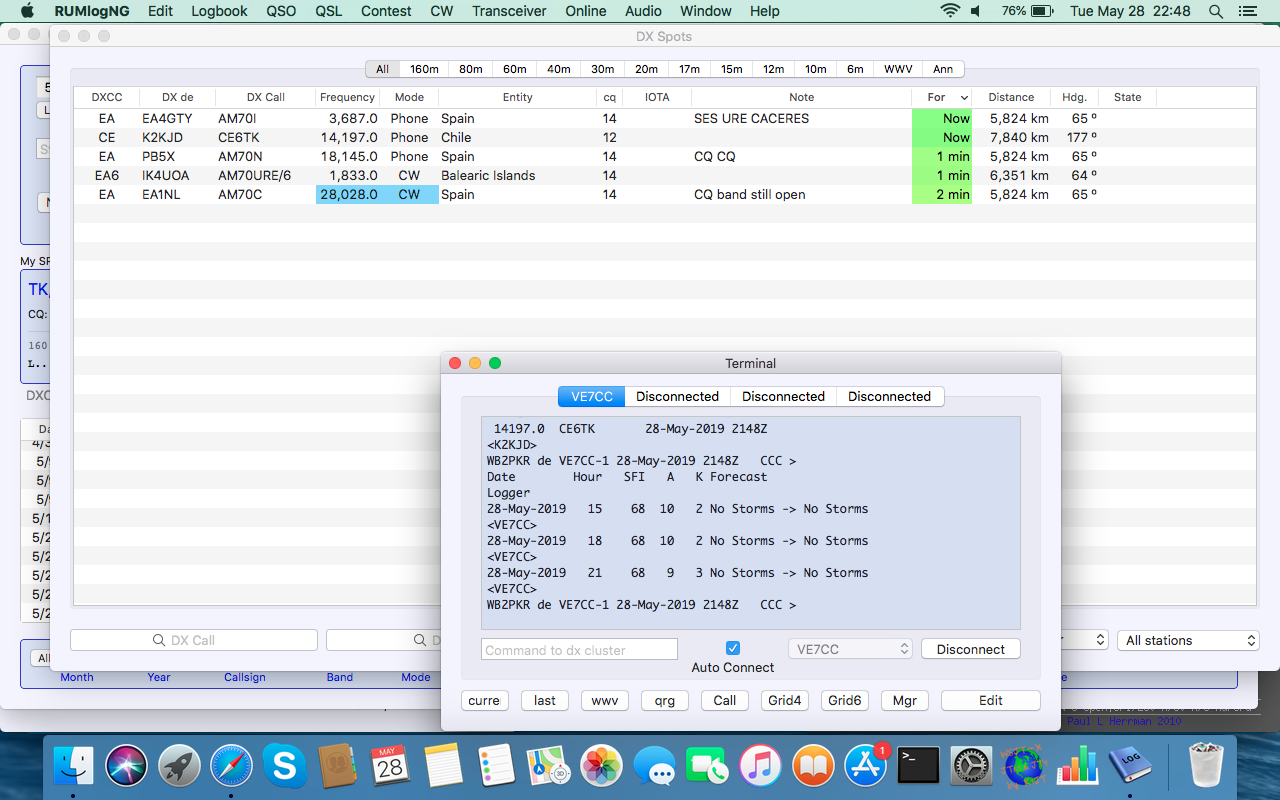Open Skype from the dock
The height and width of the screenshot is (800, 1280).
[285, 767]
